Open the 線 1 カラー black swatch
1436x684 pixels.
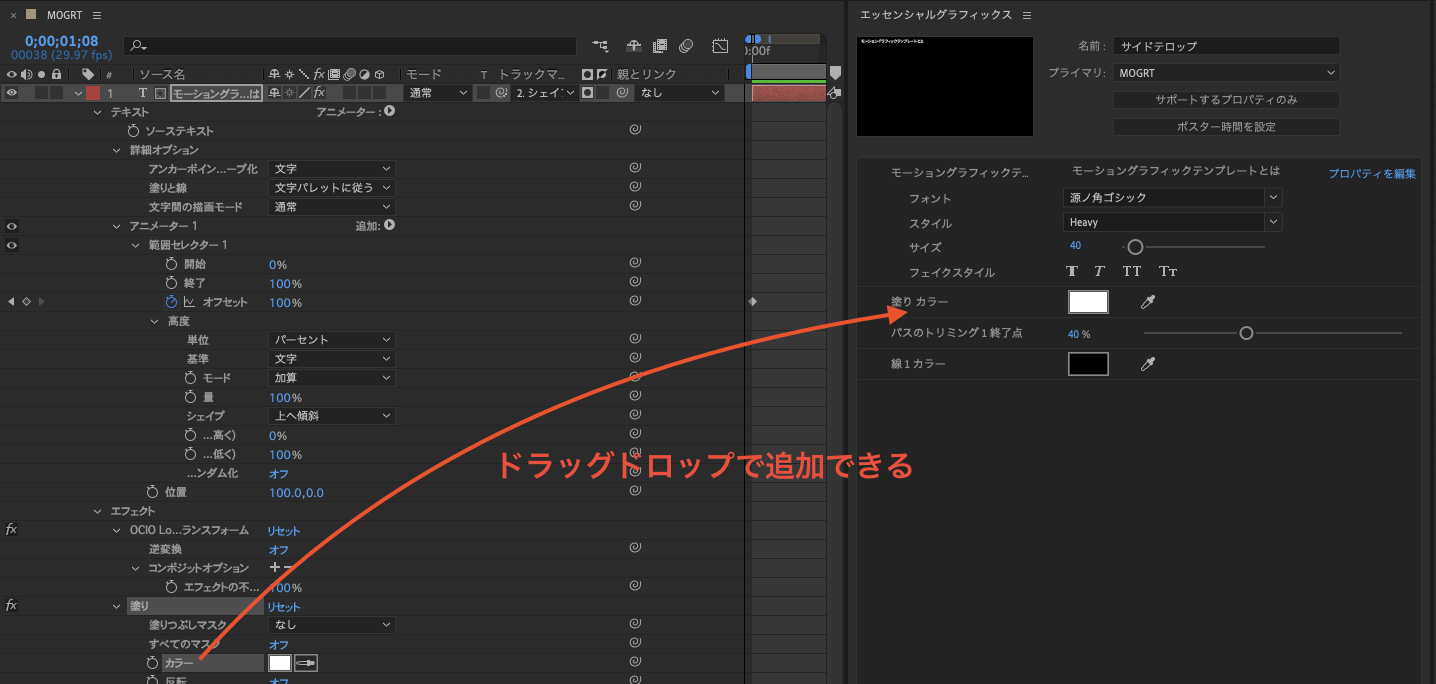[x=1088, y=364]
